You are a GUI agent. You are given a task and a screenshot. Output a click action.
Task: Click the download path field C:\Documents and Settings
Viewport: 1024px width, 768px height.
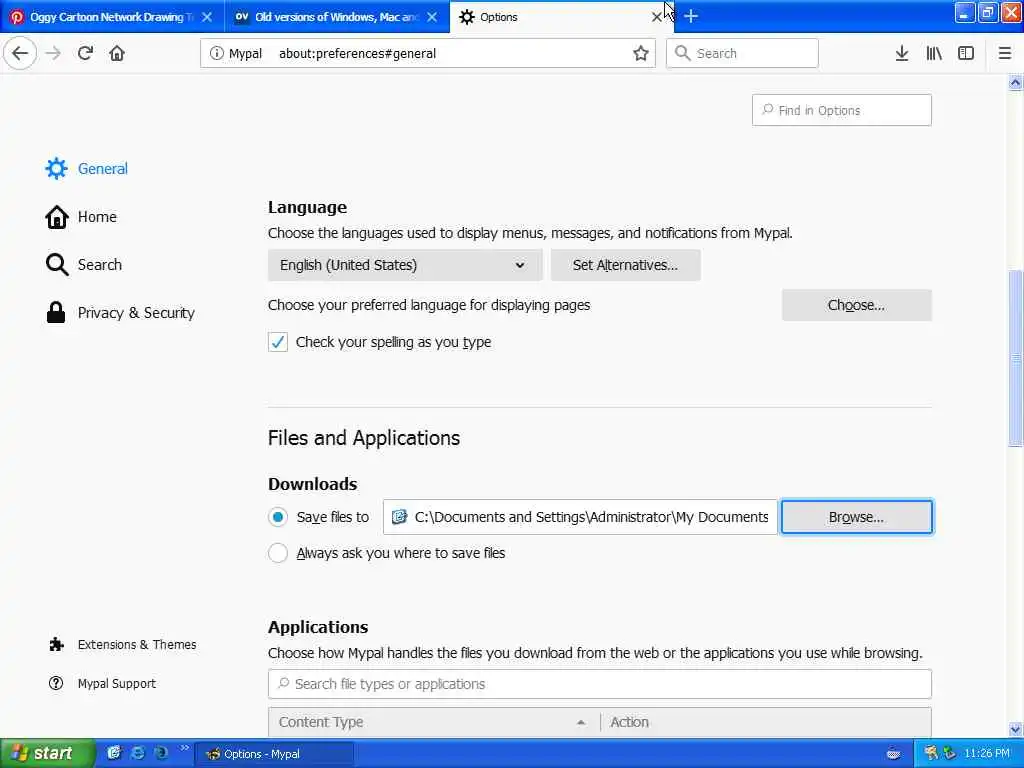580,517
